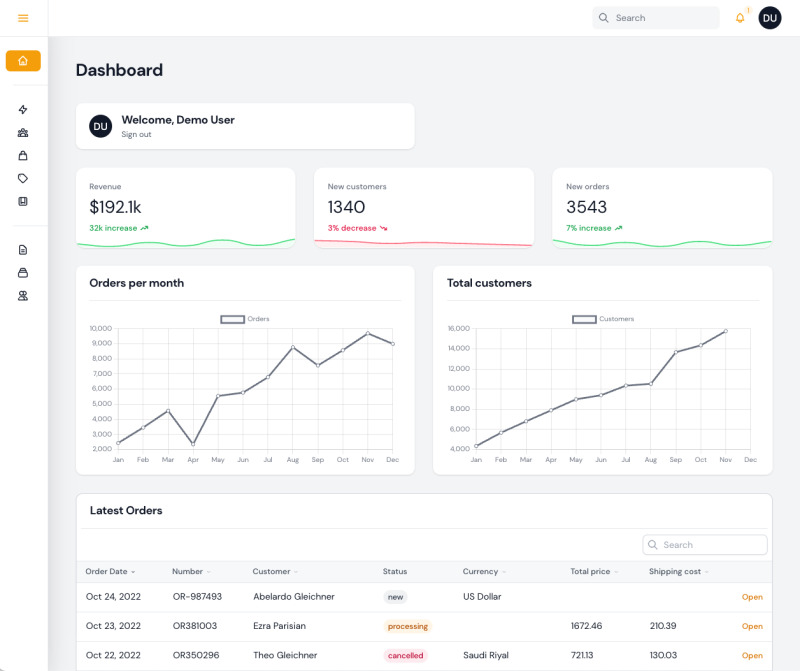Image resolution: width=800 pixels, height=671 pixels.
Task: Open the DU user menu in top bar
Action: (770, 18)
